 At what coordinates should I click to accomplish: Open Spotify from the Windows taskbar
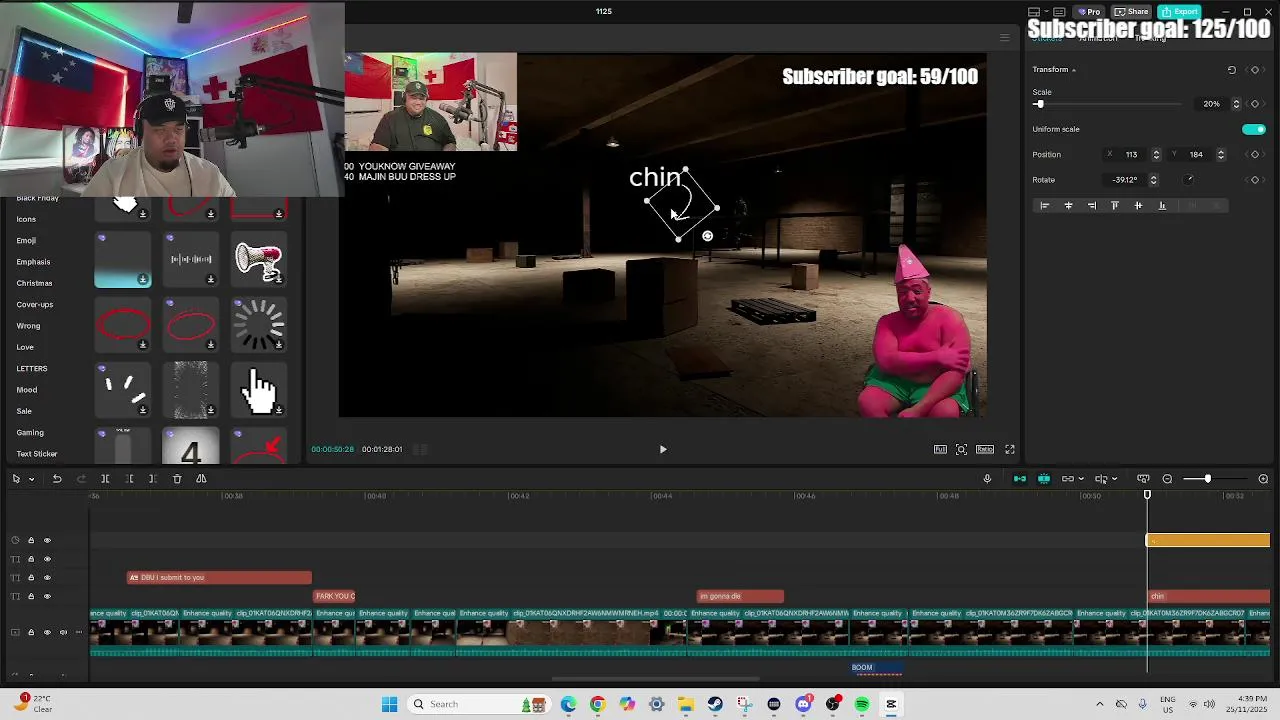tap(862, 704)
